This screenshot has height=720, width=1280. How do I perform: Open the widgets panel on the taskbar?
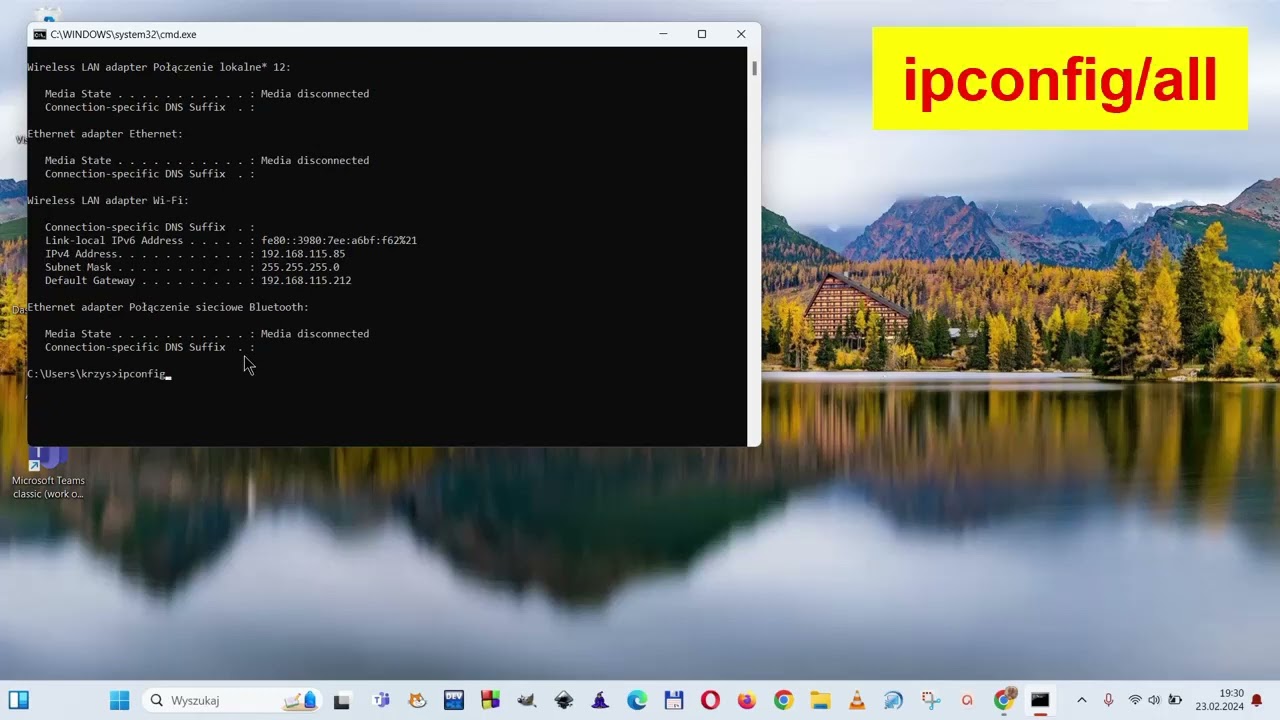coord(18,700)
